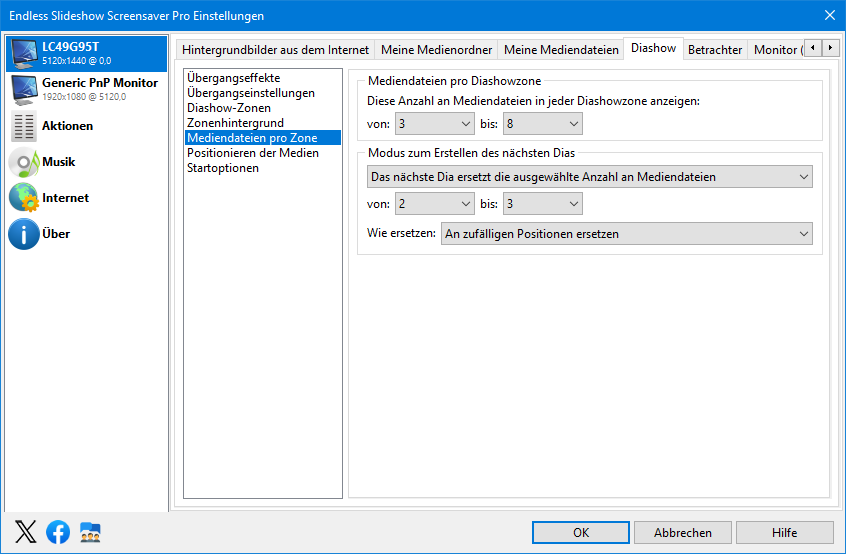Select the Generic PnP Monitor icon
This screenshot has width=846, height=554.
coord(24,90)
